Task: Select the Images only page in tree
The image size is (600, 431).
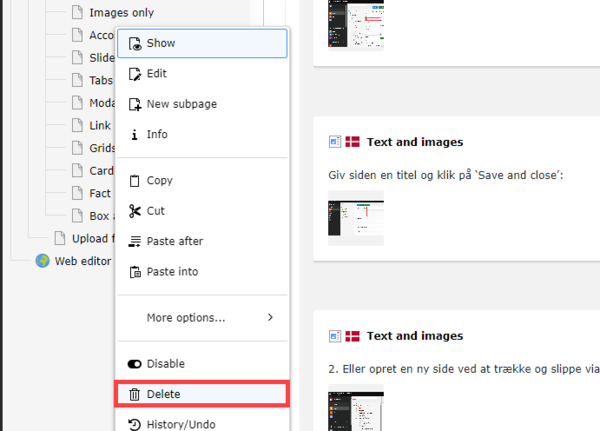Action: tap(122, 13)
